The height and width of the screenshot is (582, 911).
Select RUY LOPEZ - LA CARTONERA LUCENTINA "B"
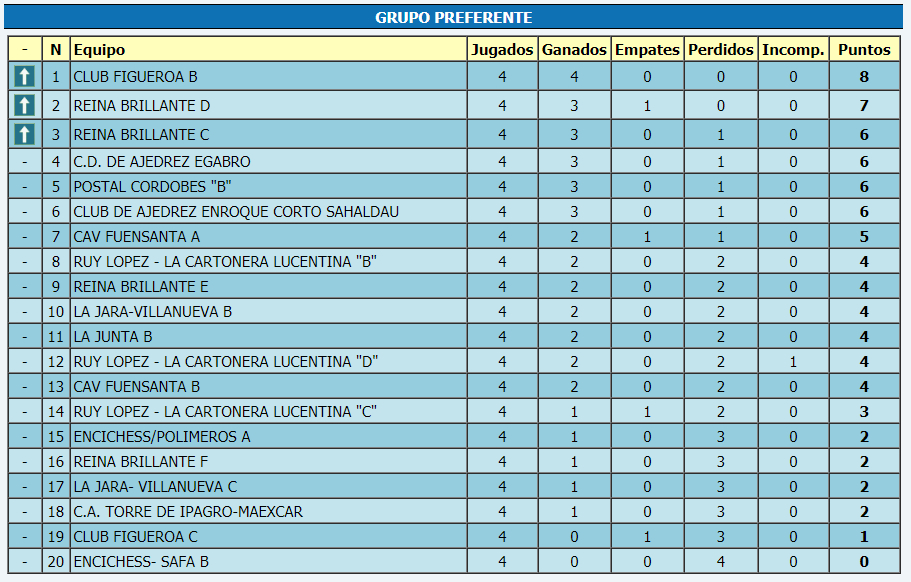pos(225,261)
